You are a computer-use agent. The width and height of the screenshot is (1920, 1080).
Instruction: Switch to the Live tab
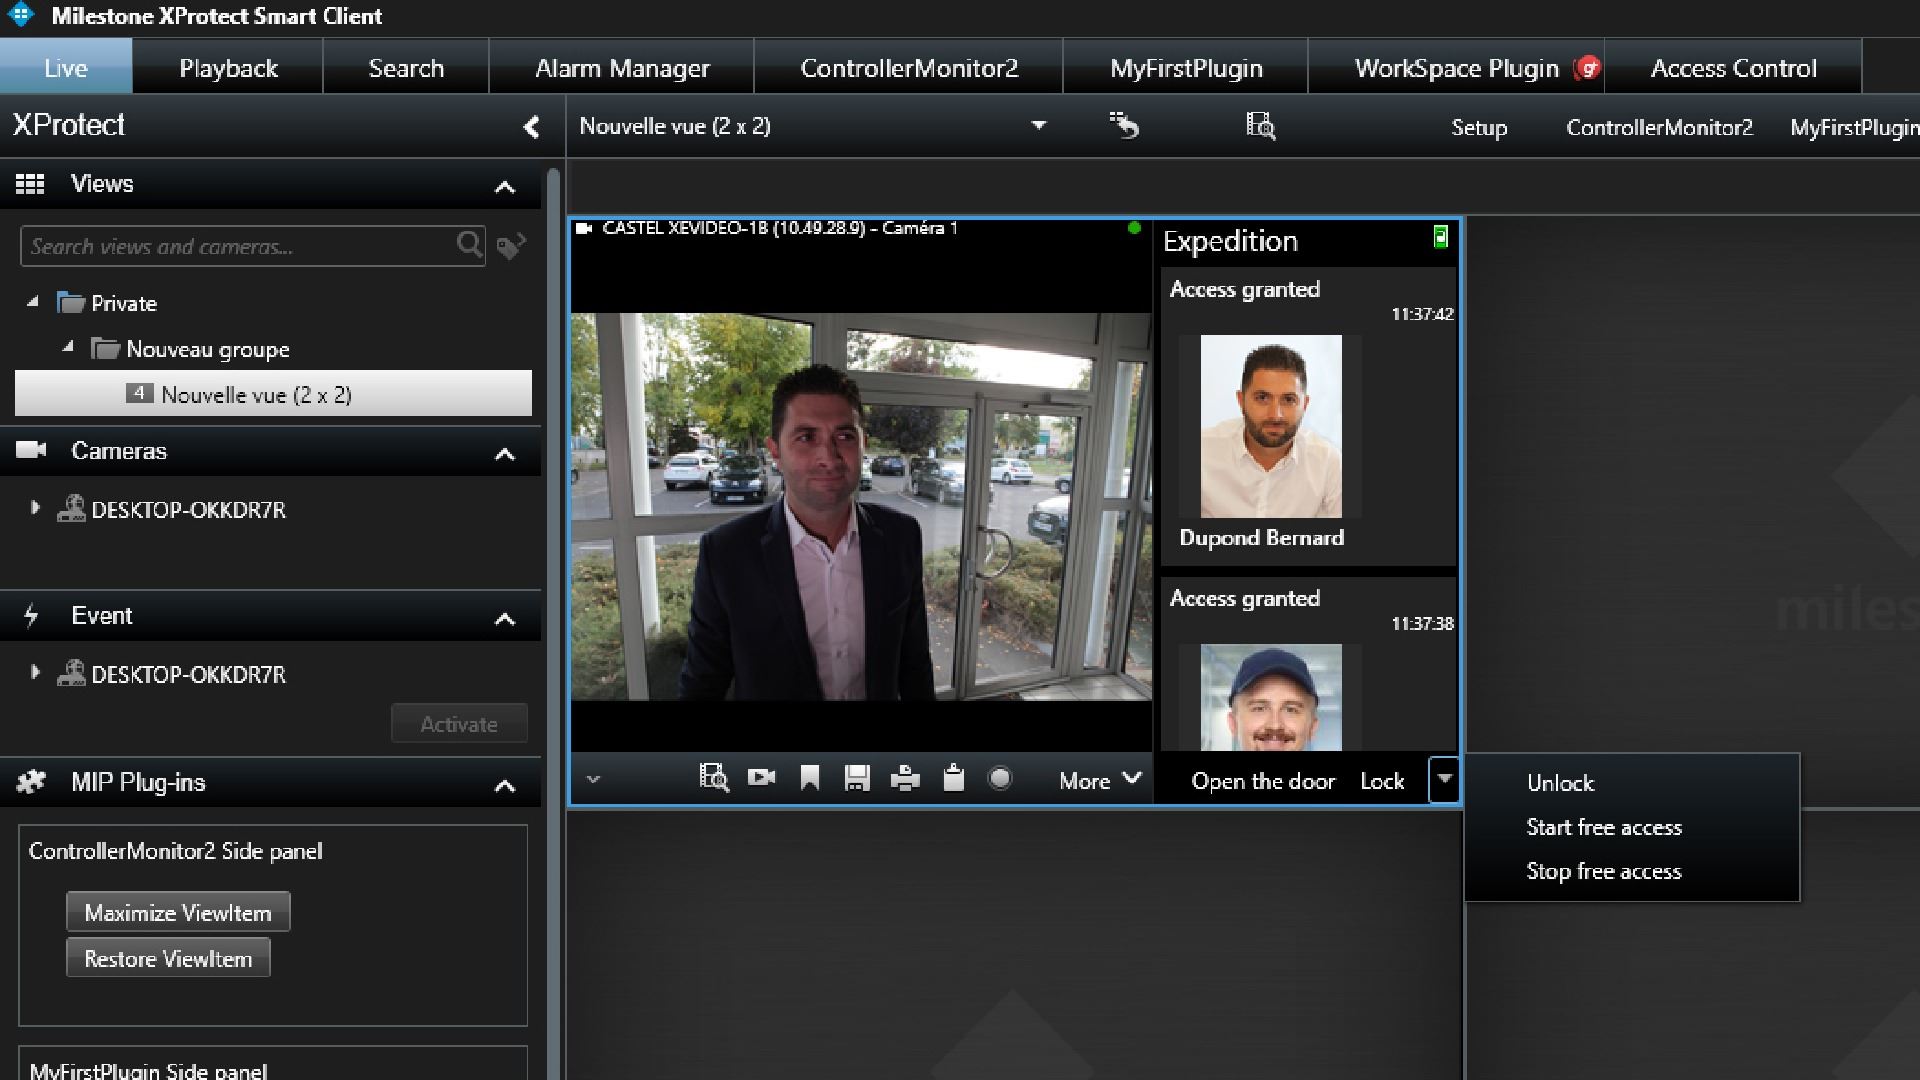point(66,67)
